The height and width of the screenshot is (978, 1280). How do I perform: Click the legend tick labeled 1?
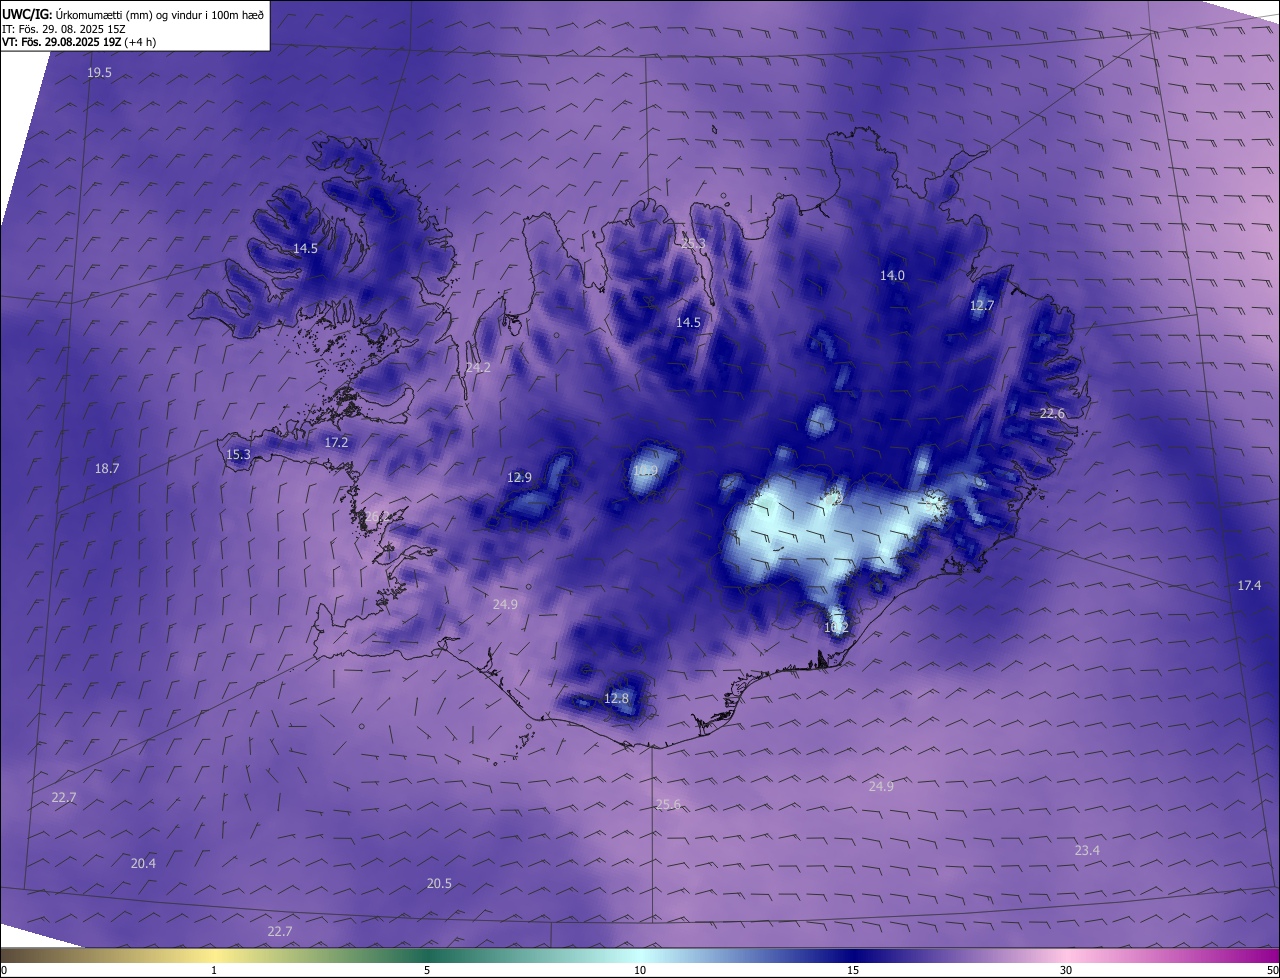point(214,970)
